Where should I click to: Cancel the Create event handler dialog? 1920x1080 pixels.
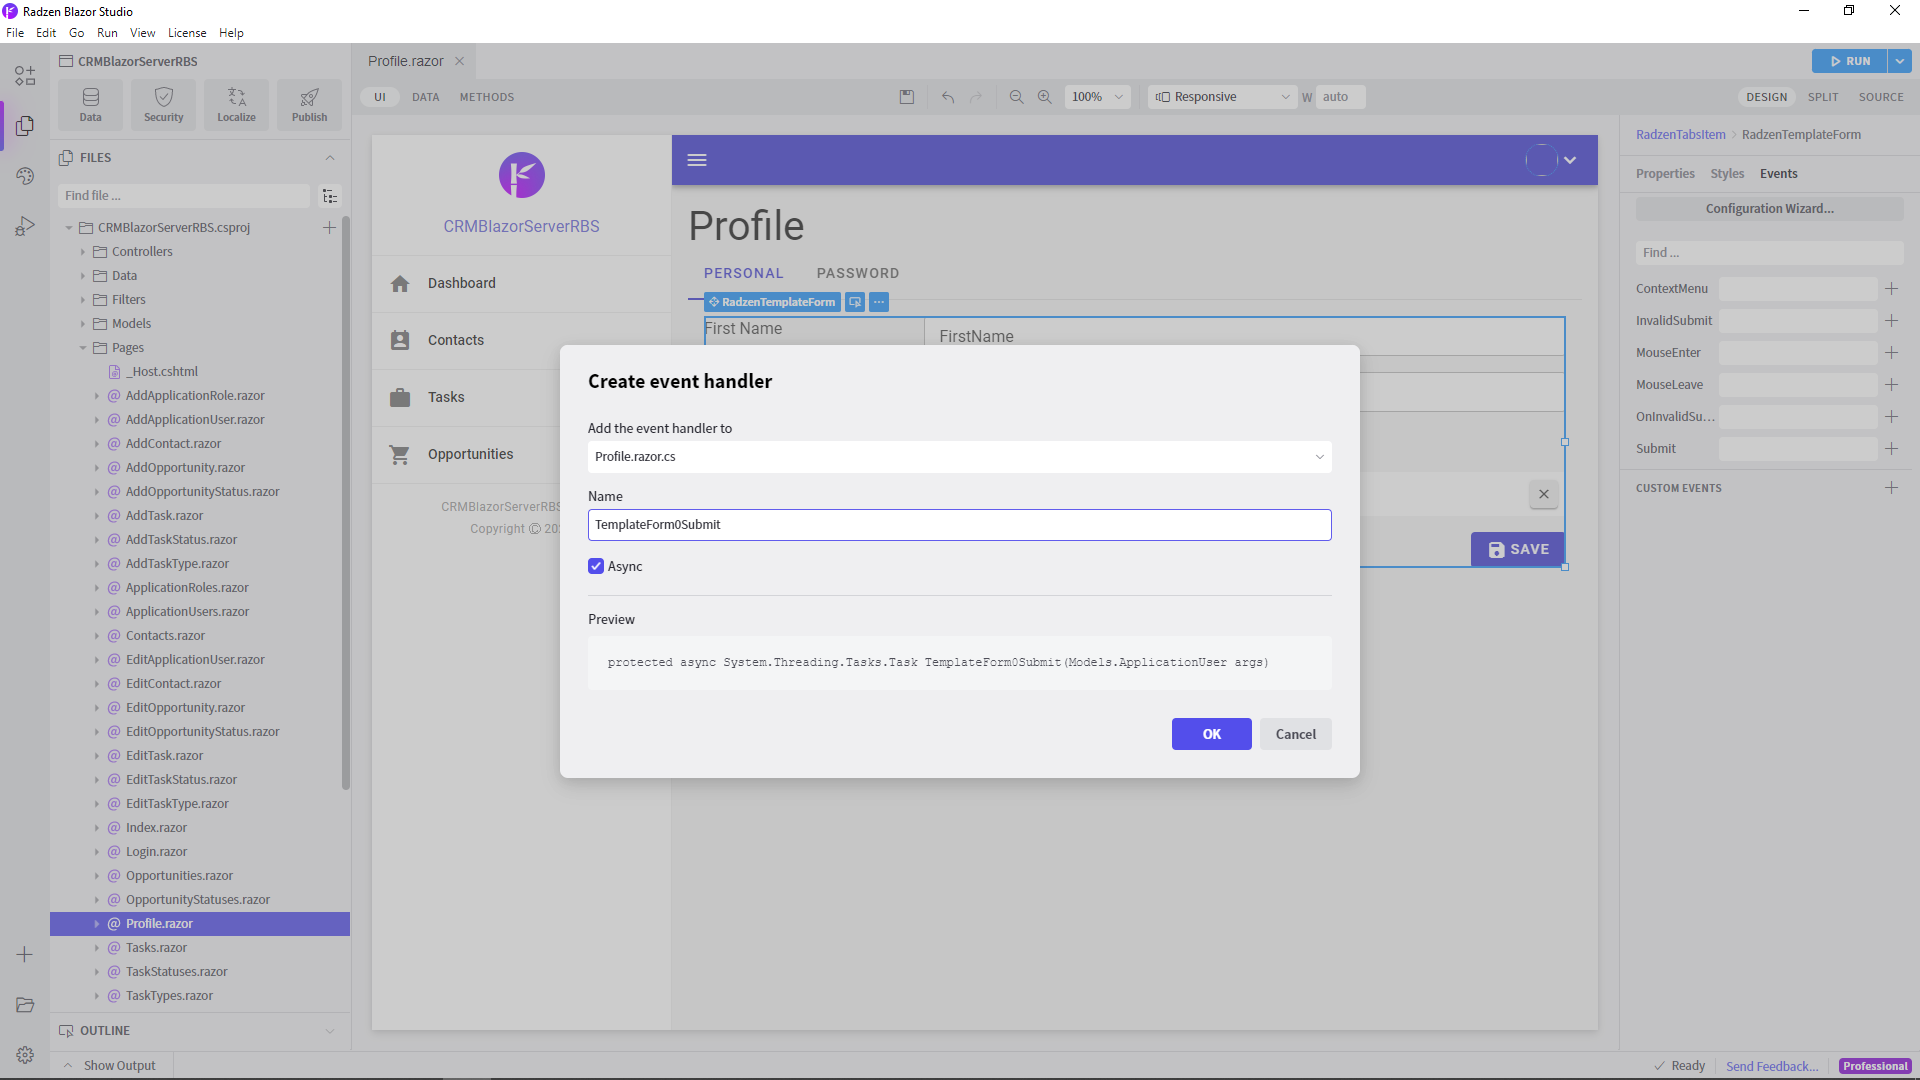1296,734
